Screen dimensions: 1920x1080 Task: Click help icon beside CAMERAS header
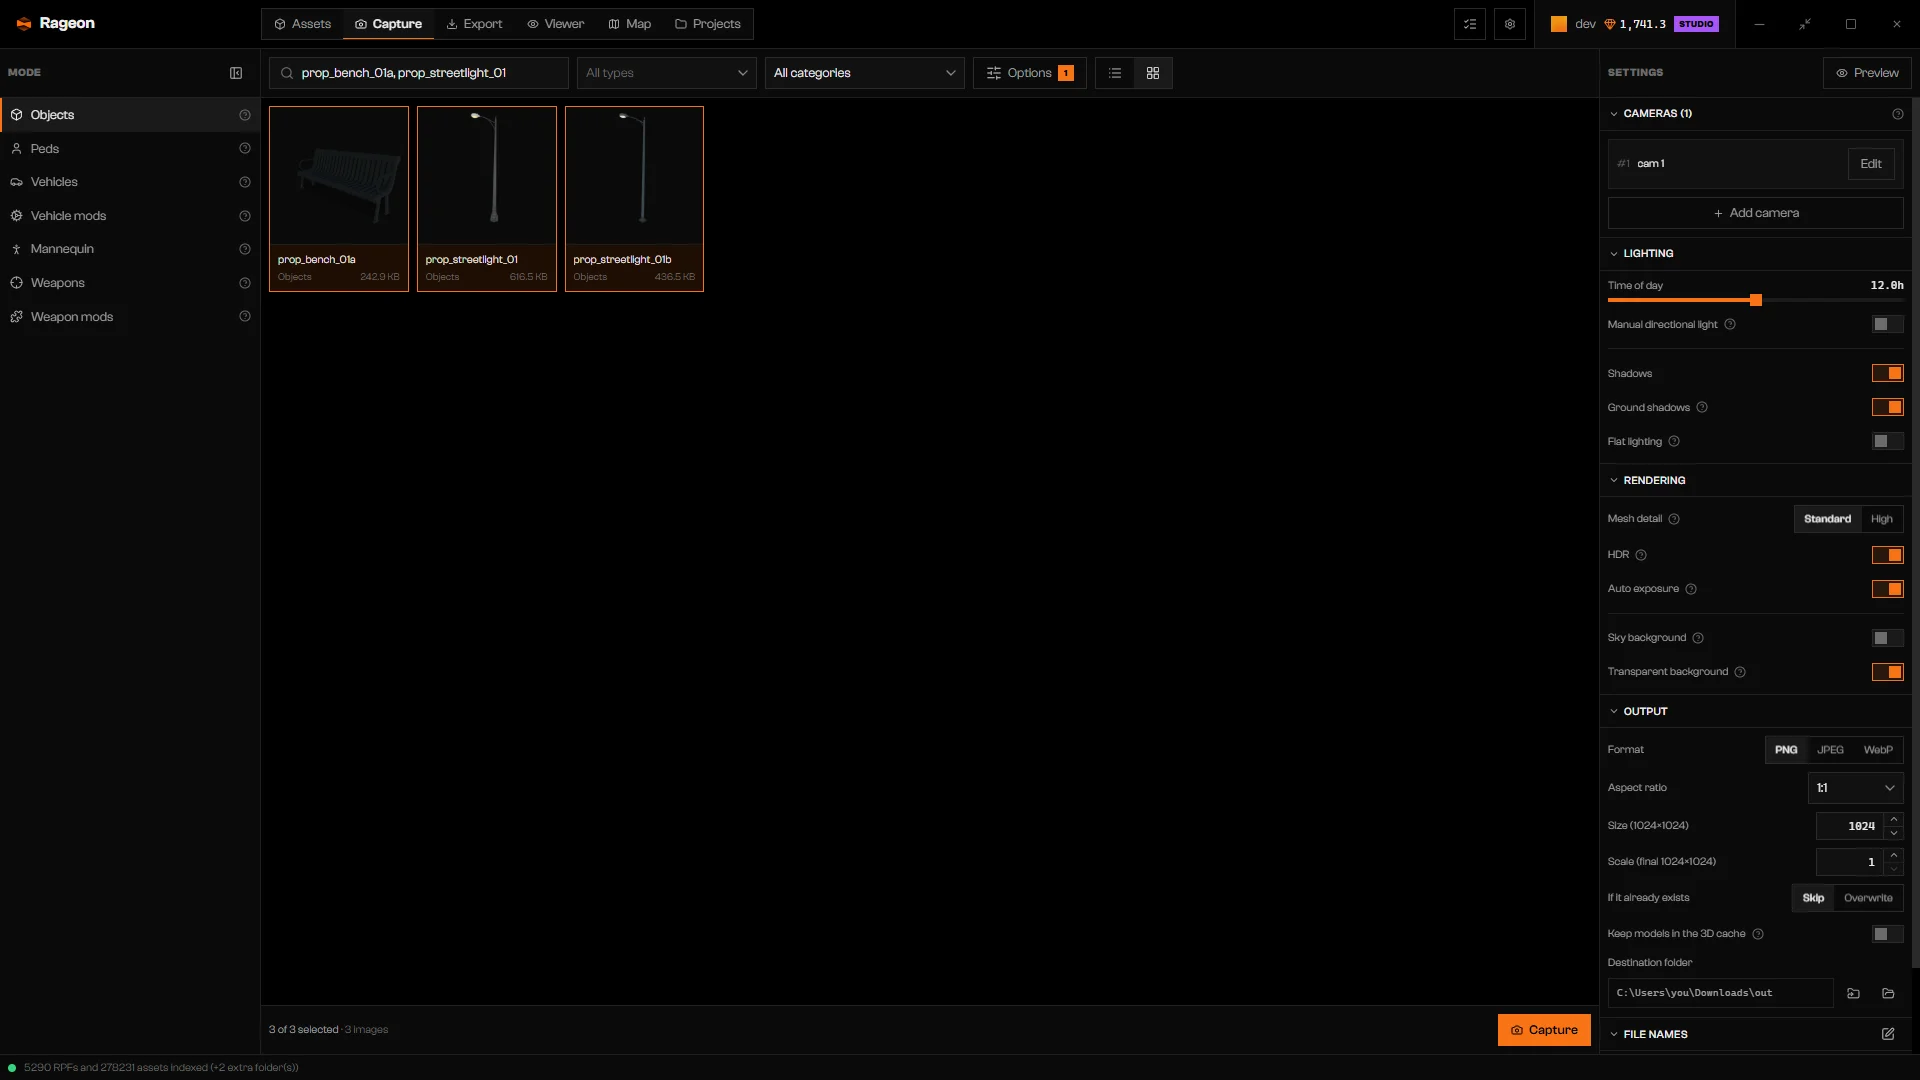coord(1898,114)
